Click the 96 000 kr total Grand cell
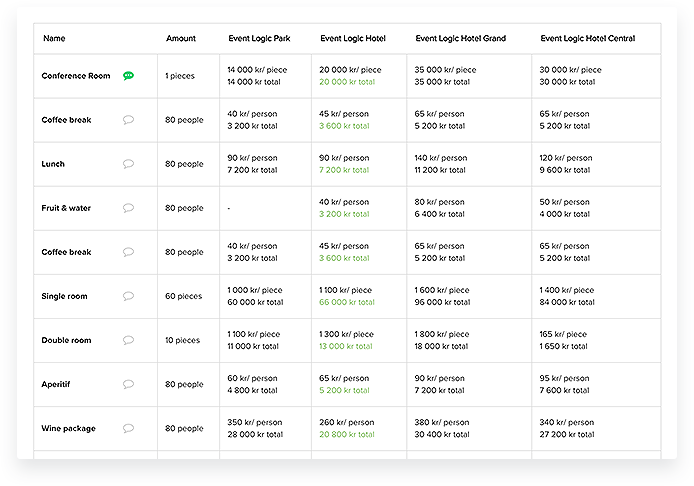Image resolution: width=694 pixels, height=486 pixels. point(442,302)
